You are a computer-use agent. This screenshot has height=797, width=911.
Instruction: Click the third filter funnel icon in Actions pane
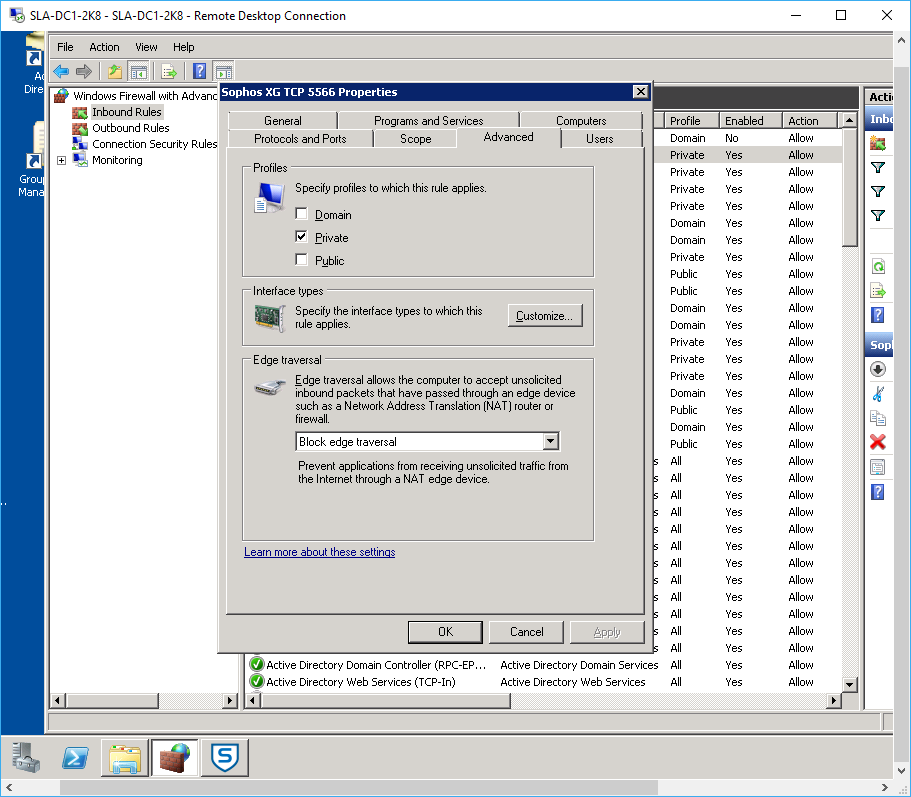878,216
